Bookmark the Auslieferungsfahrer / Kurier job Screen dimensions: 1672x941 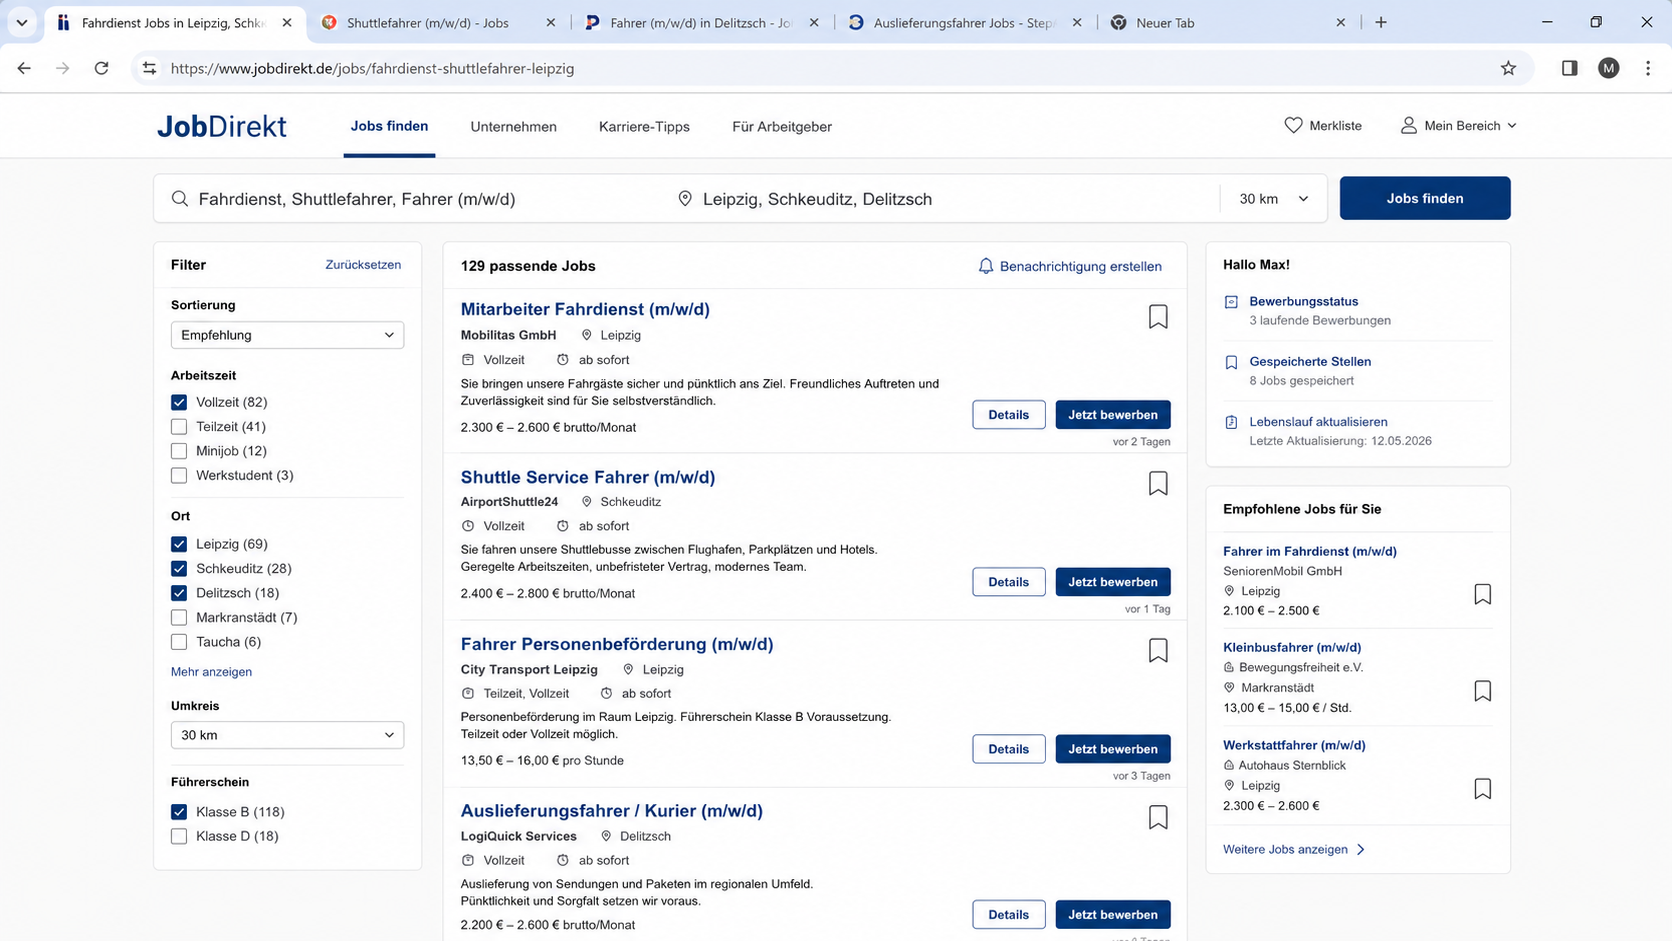pos(1158,818)
